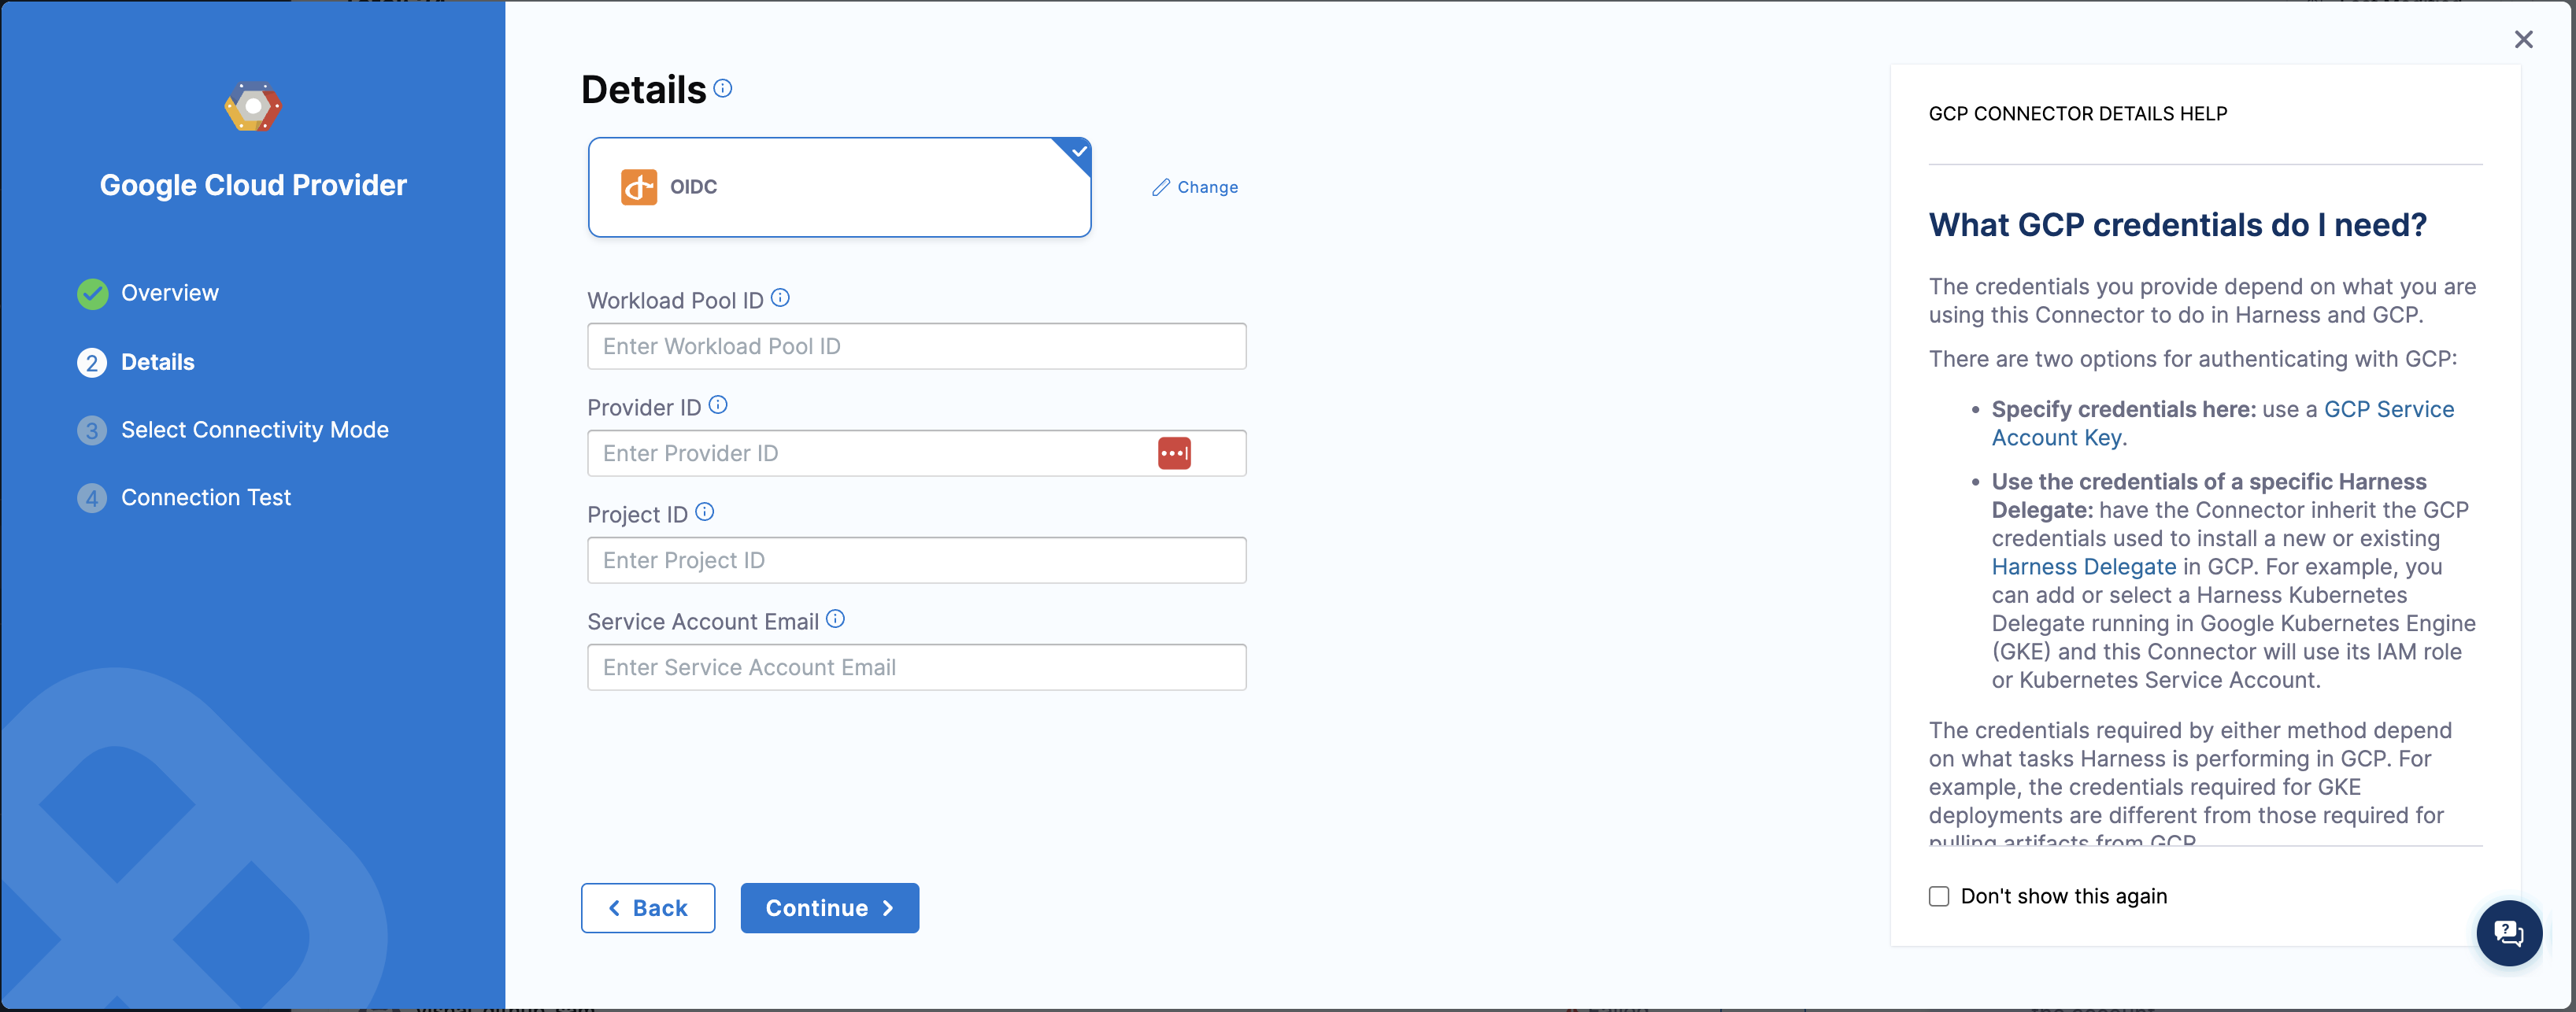Image resolution: width=2576 pixels, height=1012 pixels.
Task: Focus the Enter Workload Pool ID field
Action: 916,346
